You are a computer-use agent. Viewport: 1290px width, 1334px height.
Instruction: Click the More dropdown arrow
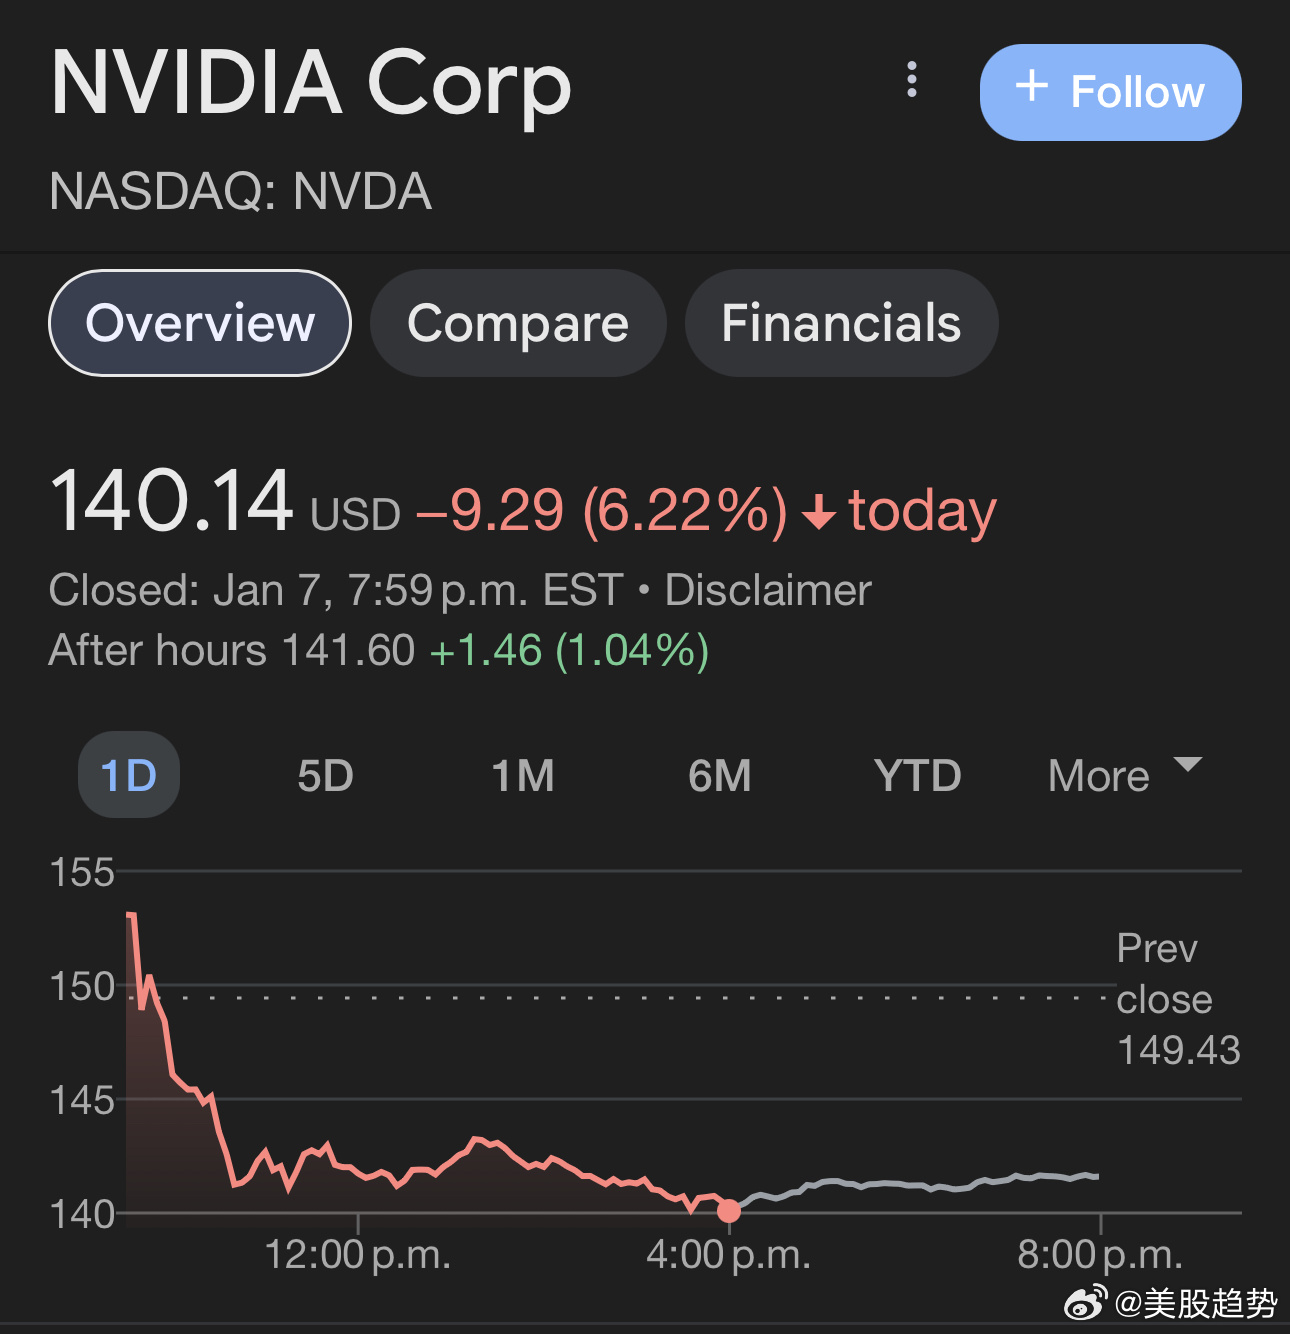click(x=1187, y=765)
